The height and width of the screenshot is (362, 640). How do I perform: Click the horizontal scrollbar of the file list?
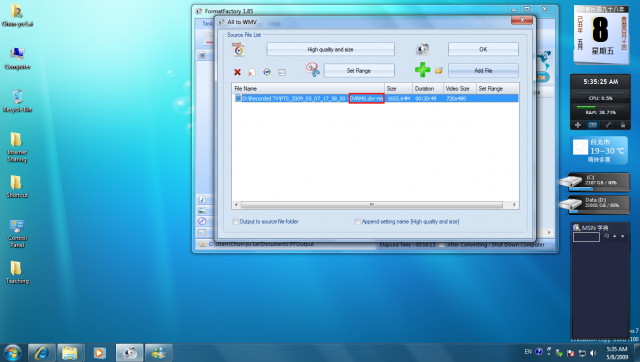point(371,204)
